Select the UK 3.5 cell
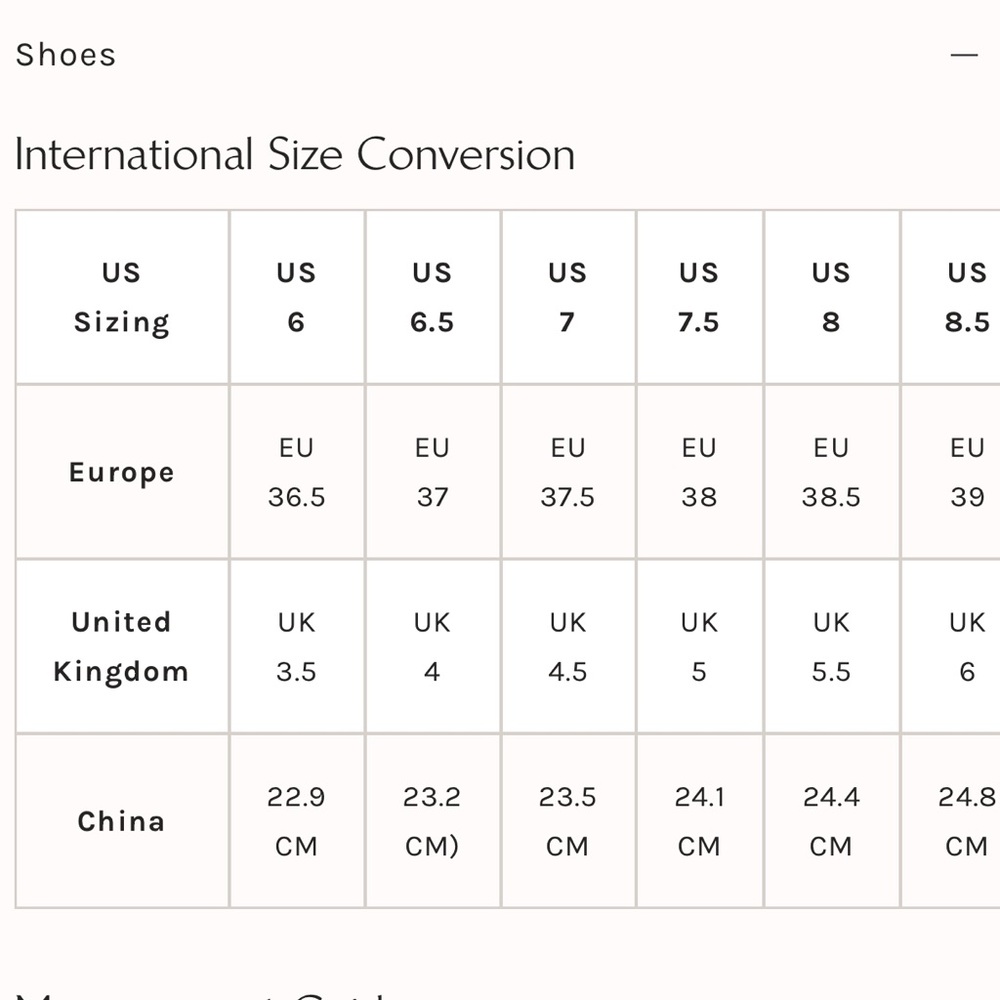1000x1000 pixels. tap(296, 646)
